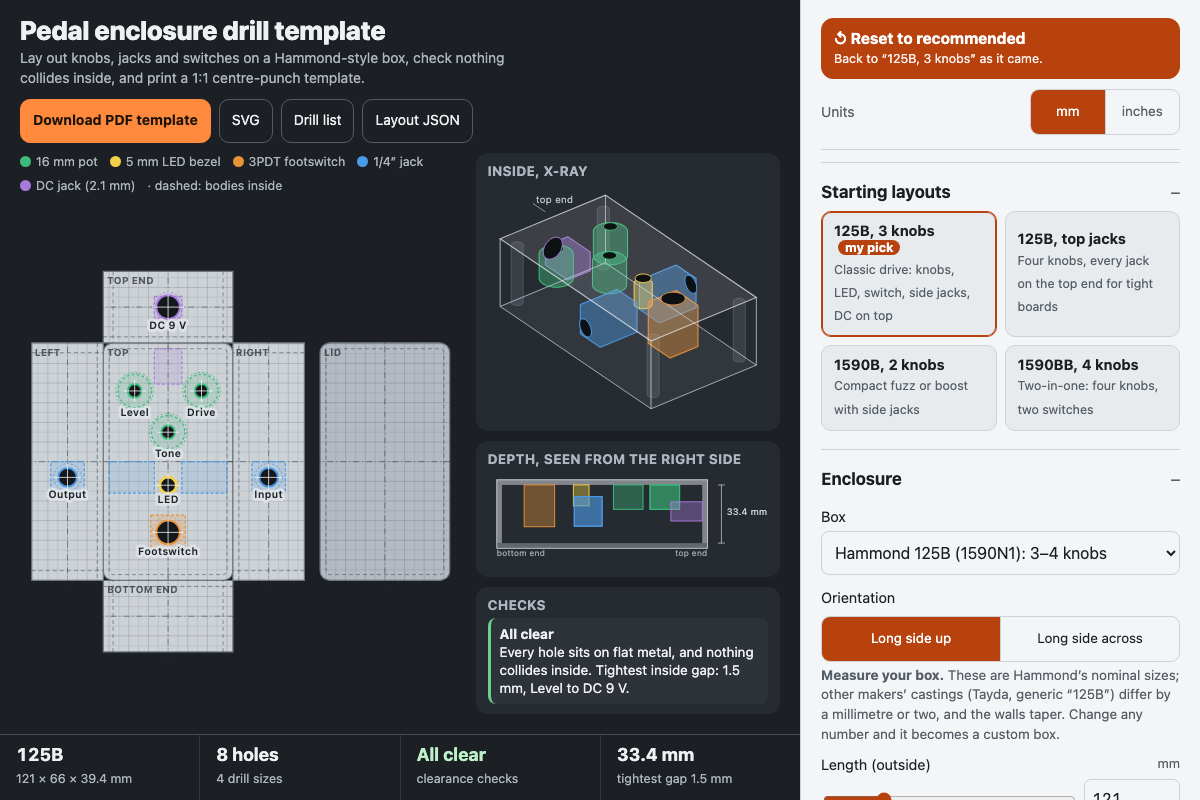
Task: Click the Length value input field
Action: 1132,791
